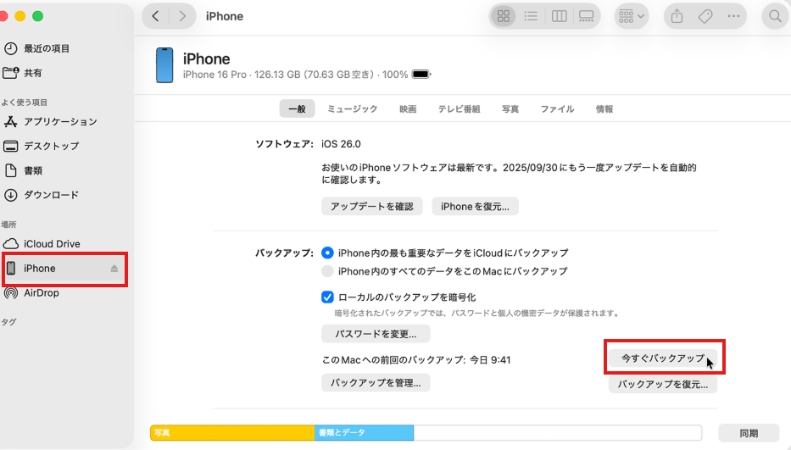Click バックアップを管理 button
The width and height of the screenshot is (791, 450).
[x=376, y=383]
